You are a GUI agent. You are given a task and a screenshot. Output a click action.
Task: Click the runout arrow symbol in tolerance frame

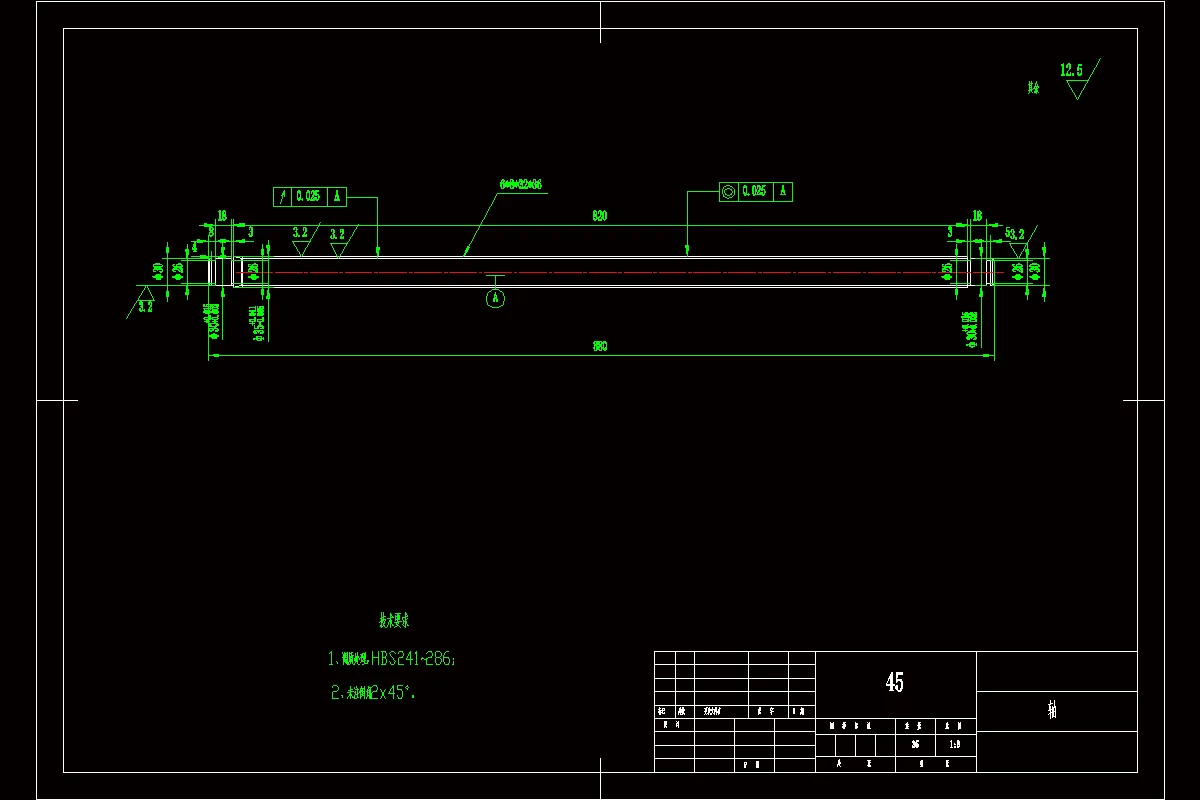pos(283,197)
